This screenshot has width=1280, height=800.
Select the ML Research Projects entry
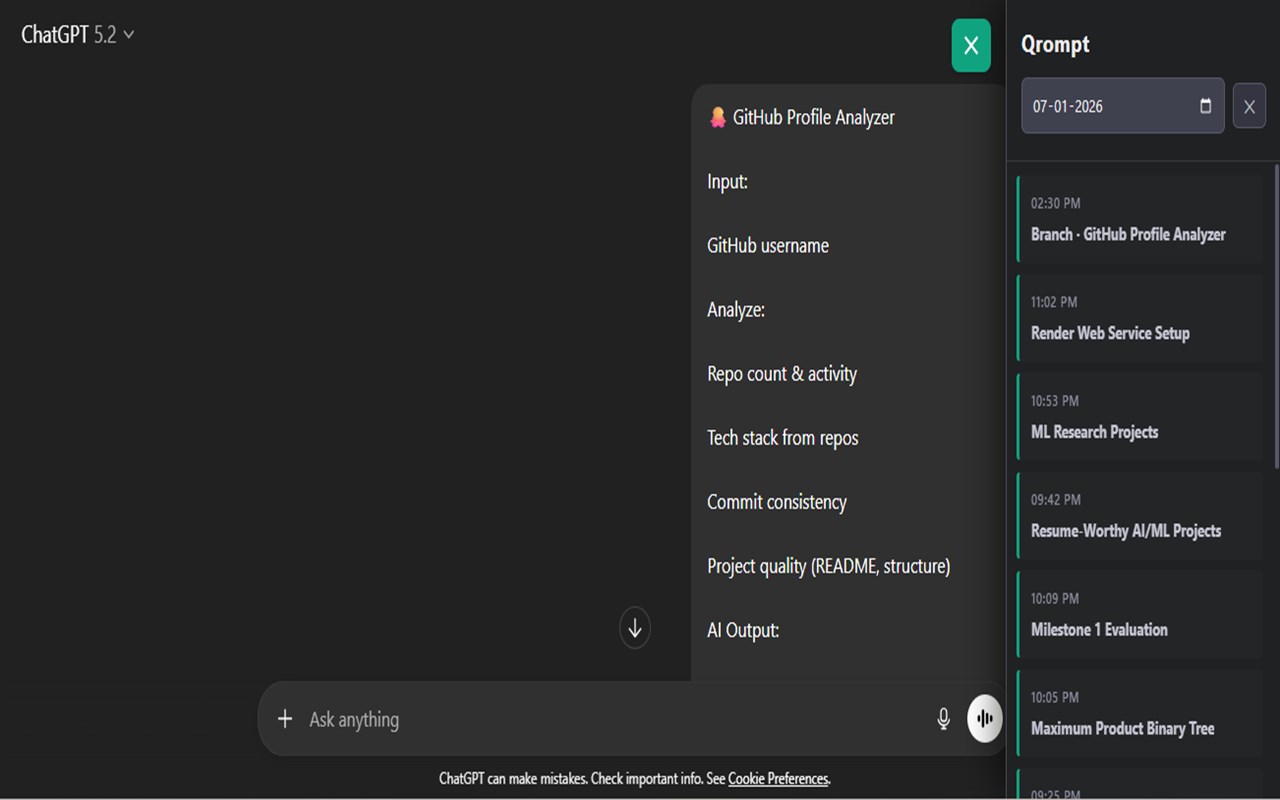tap(1140, 417)
